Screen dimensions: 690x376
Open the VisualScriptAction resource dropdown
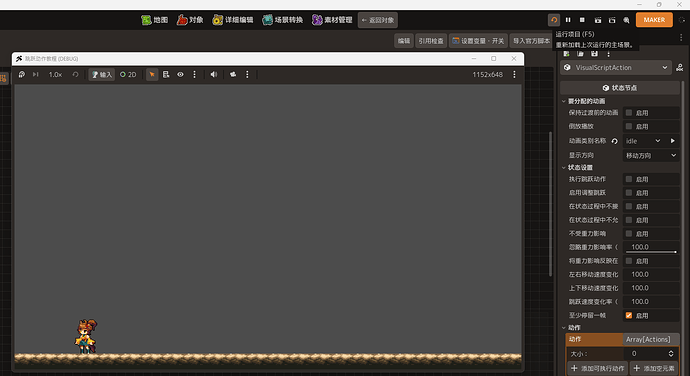click(x=616, y=67)
